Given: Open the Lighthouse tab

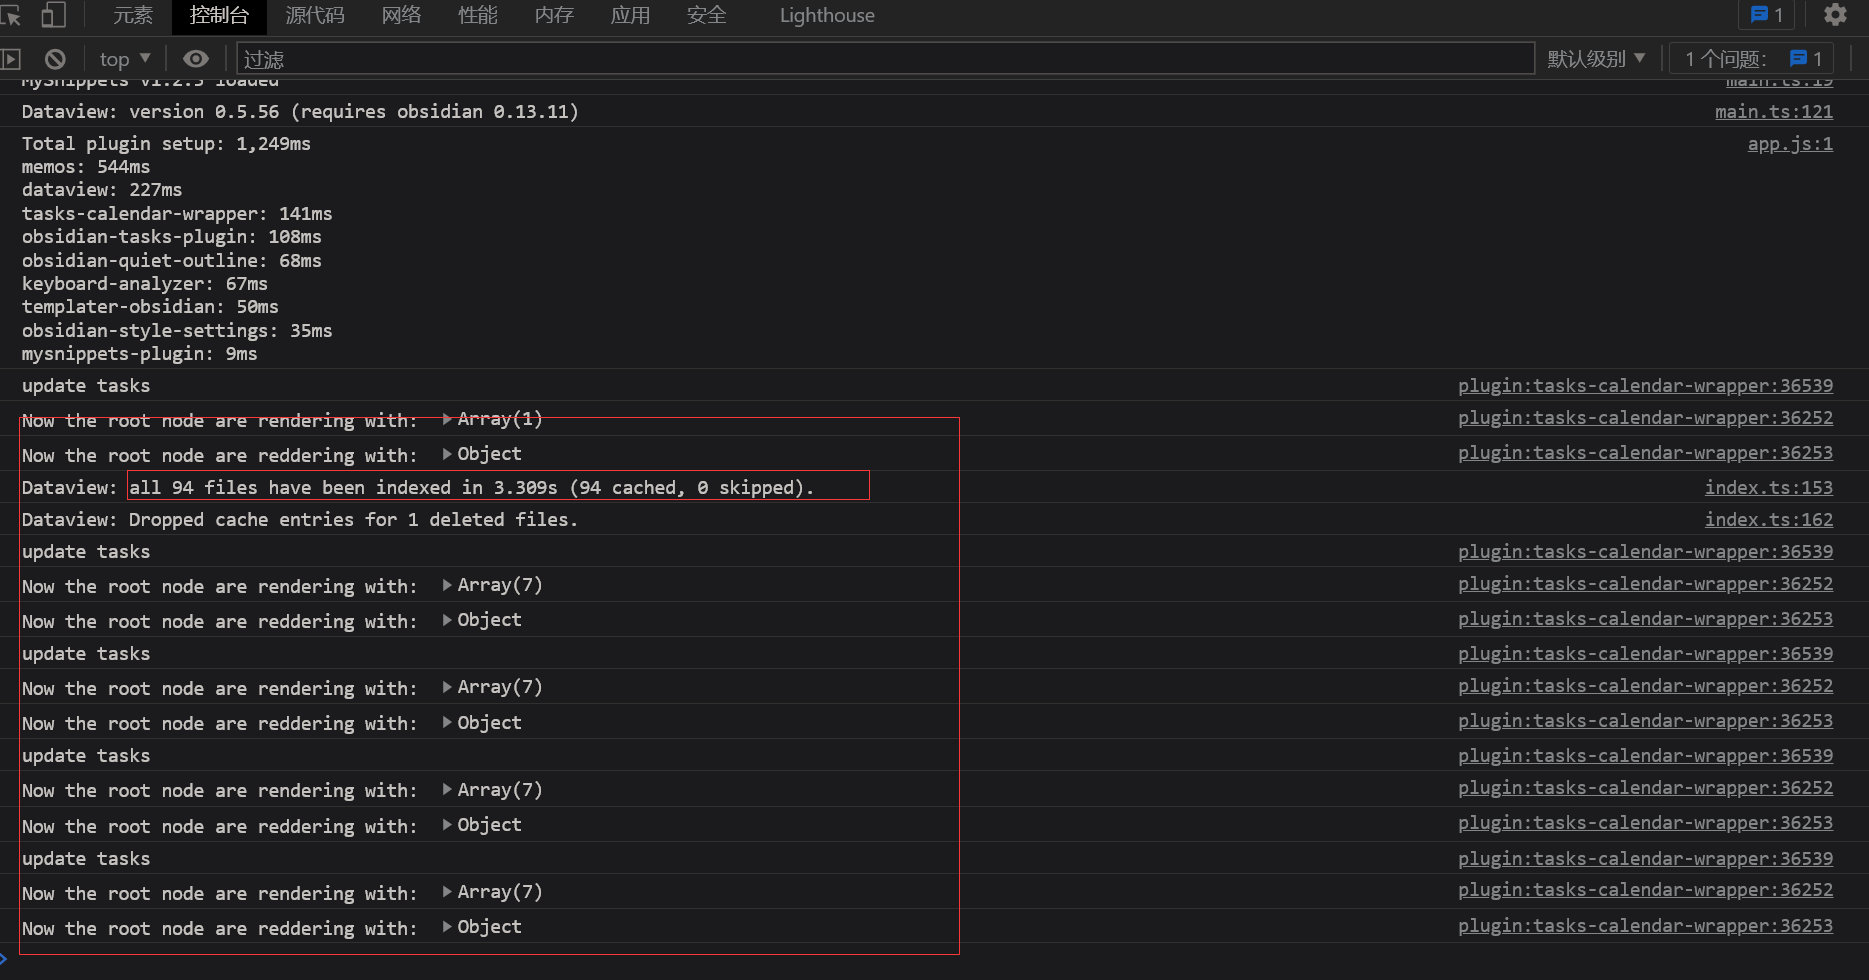Looking at the screenshot, I should pyautogui.click(x=827, y=16).
